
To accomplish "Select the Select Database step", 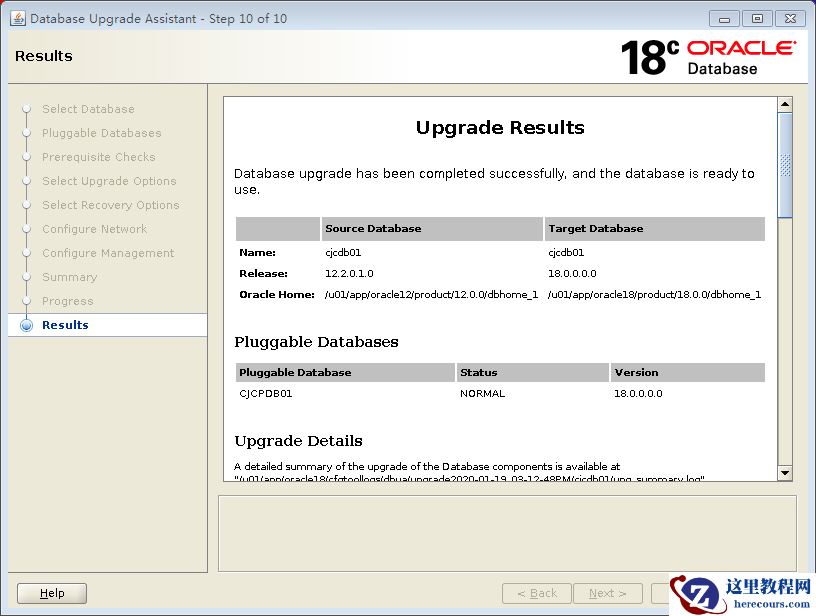I will [88, 109].
